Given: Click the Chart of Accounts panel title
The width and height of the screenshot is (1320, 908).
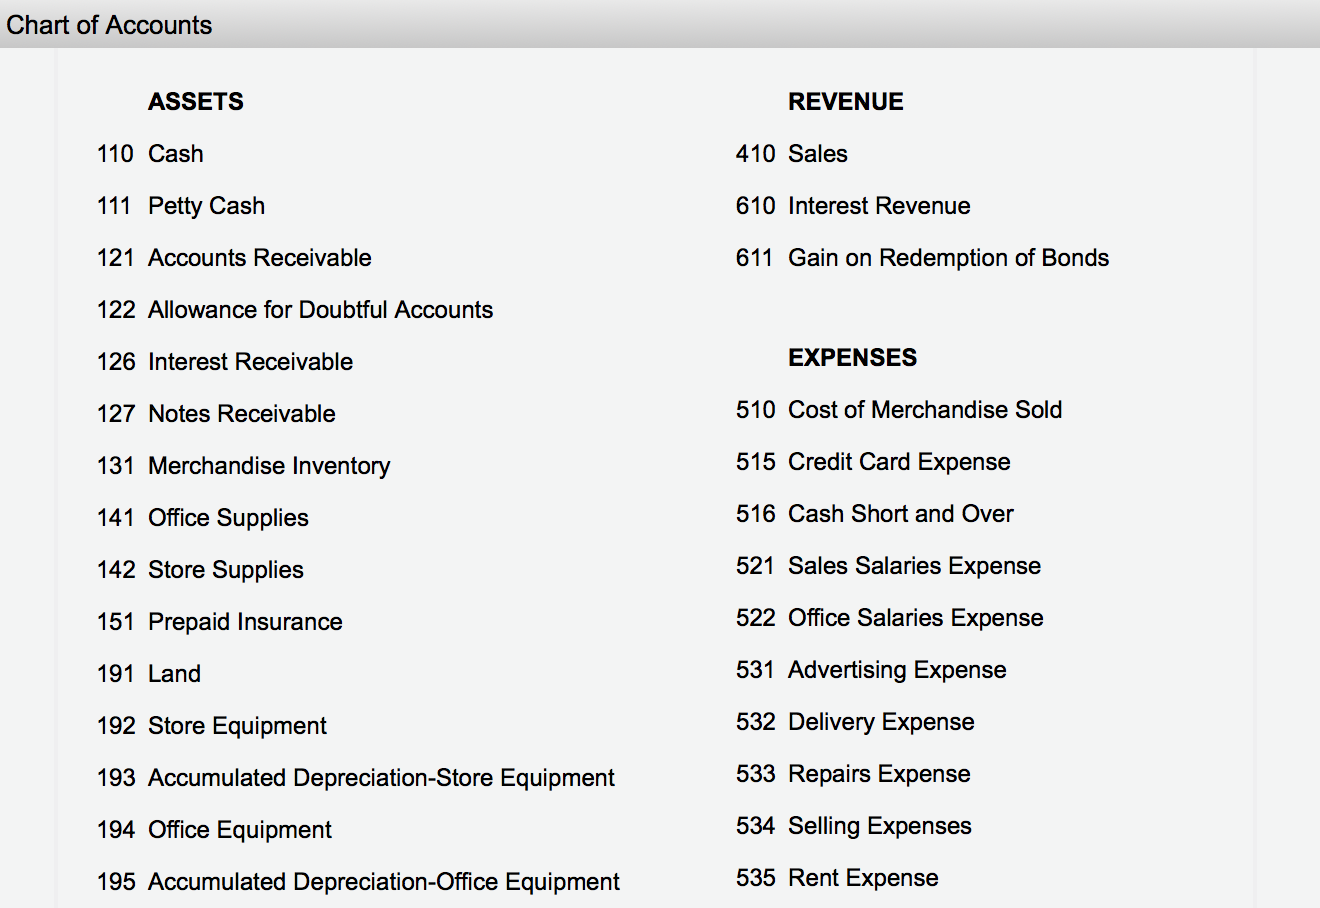Looking at the screenshot, I should pyautogui.click(x=109, y=25).
